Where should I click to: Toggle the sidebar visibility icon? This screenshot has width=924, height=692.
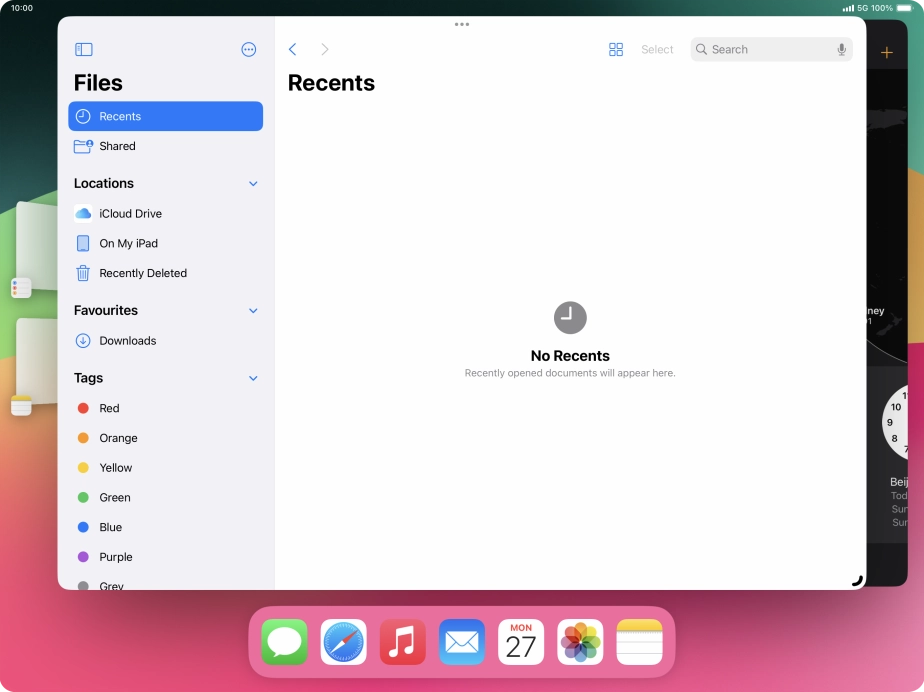tap(84, 49)
